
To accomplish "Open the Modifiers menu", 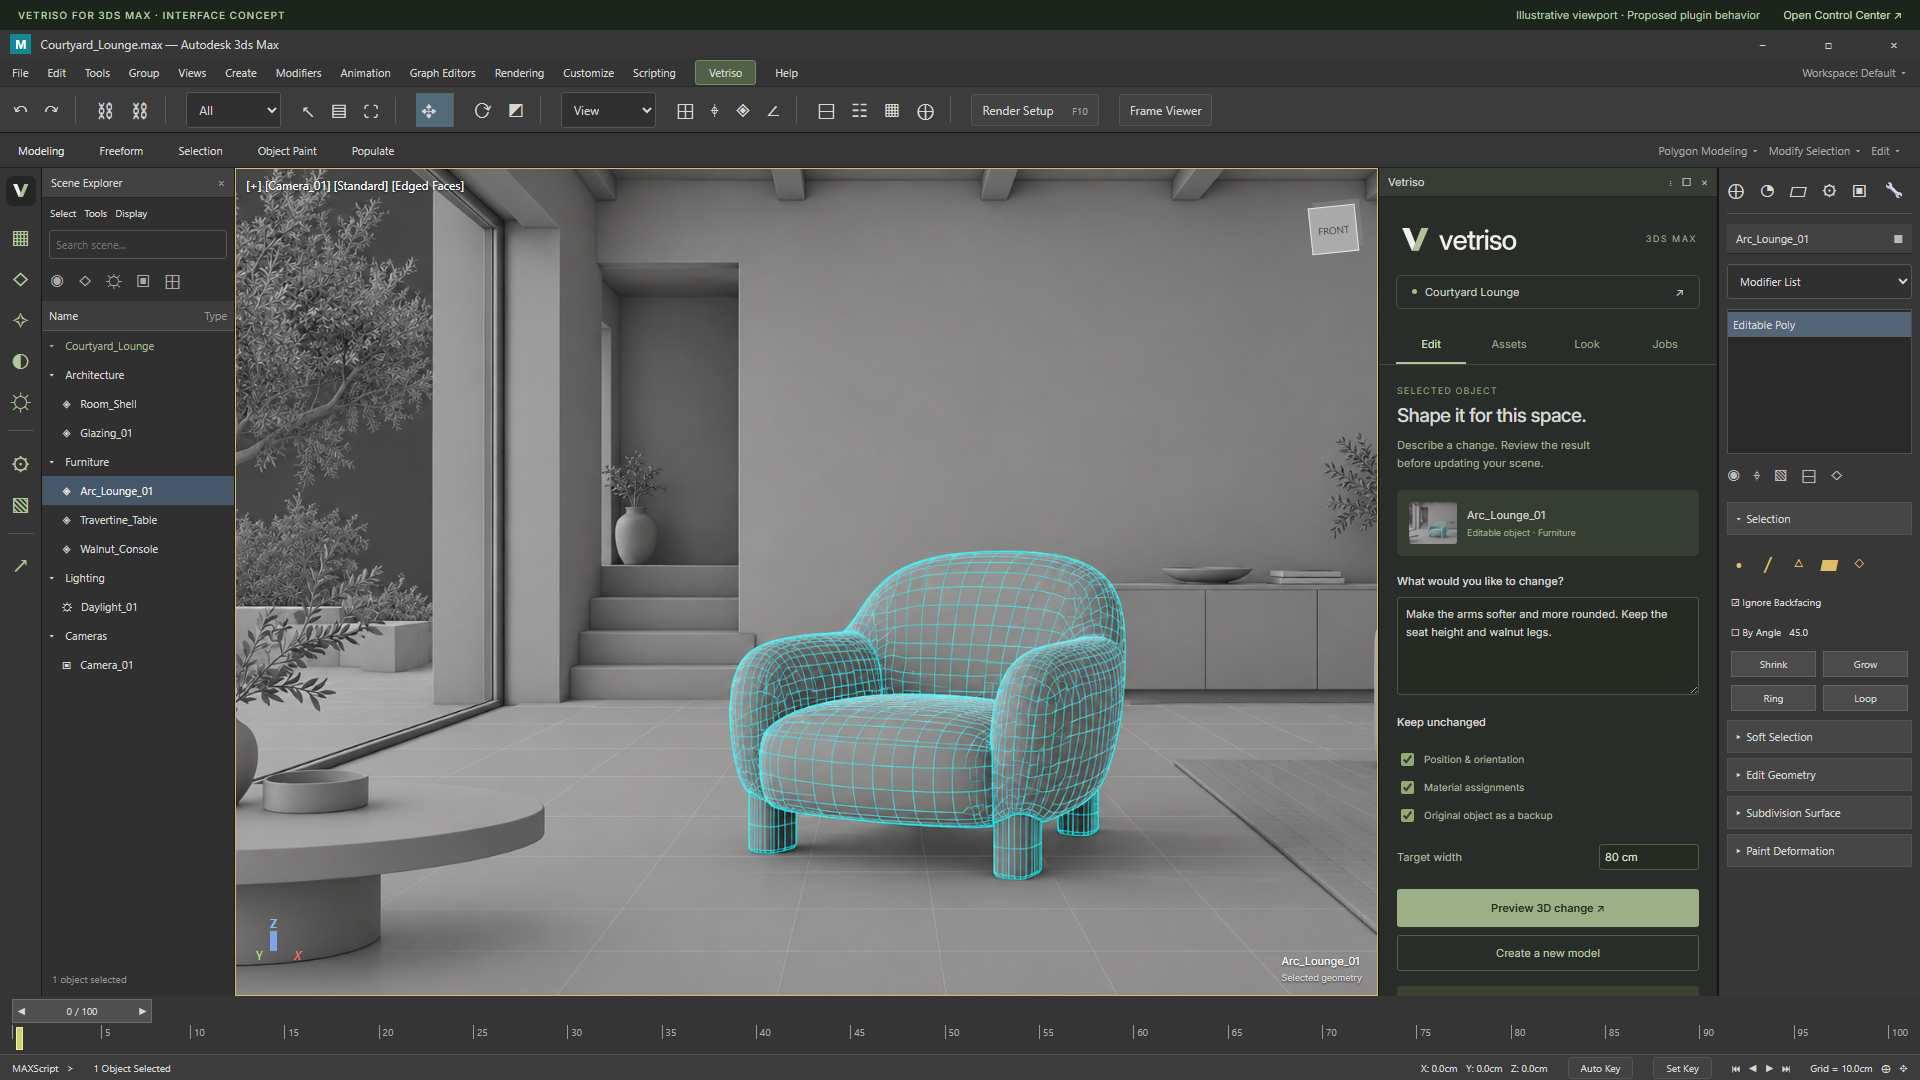I will [298, 73].
